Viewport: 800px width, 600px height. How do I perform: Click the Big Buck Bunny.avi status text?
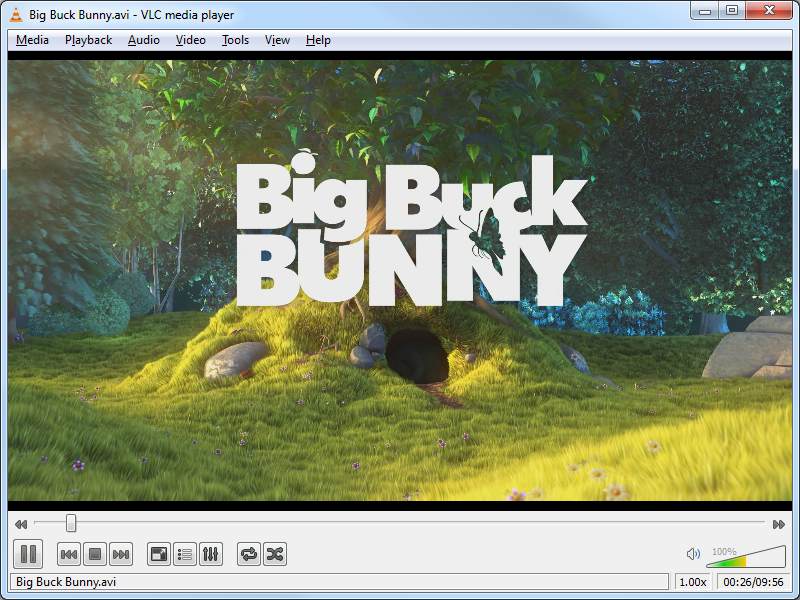[66, 582]
